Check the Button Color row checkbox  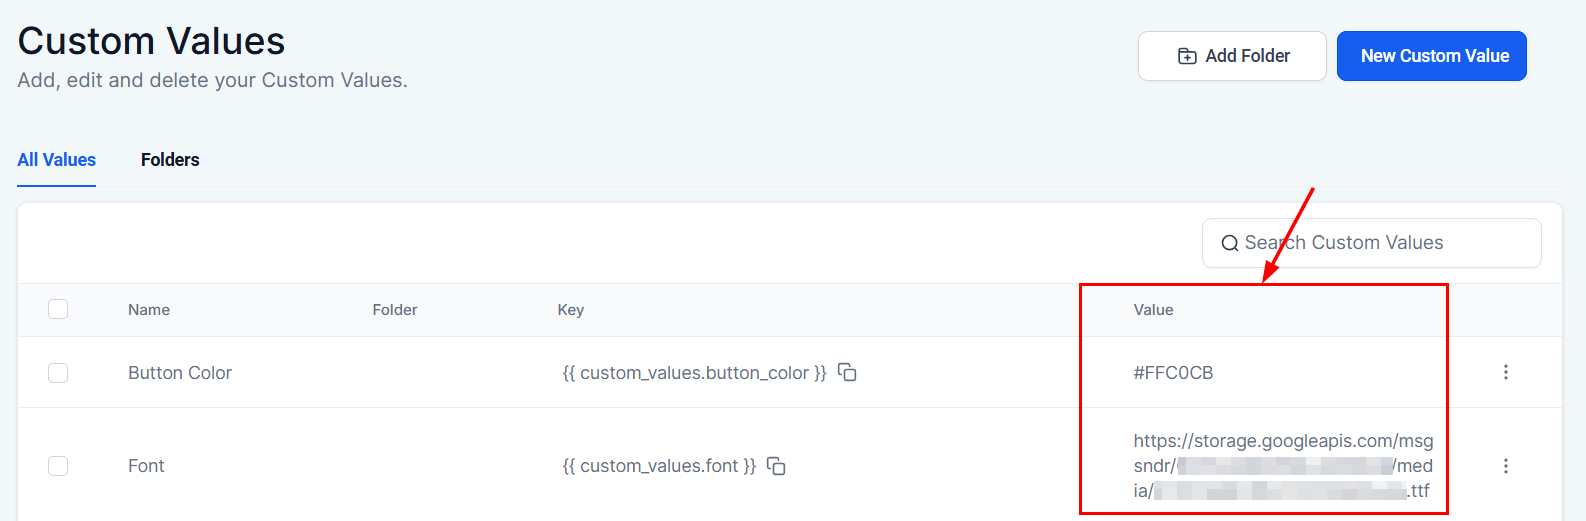click(58, 373)
